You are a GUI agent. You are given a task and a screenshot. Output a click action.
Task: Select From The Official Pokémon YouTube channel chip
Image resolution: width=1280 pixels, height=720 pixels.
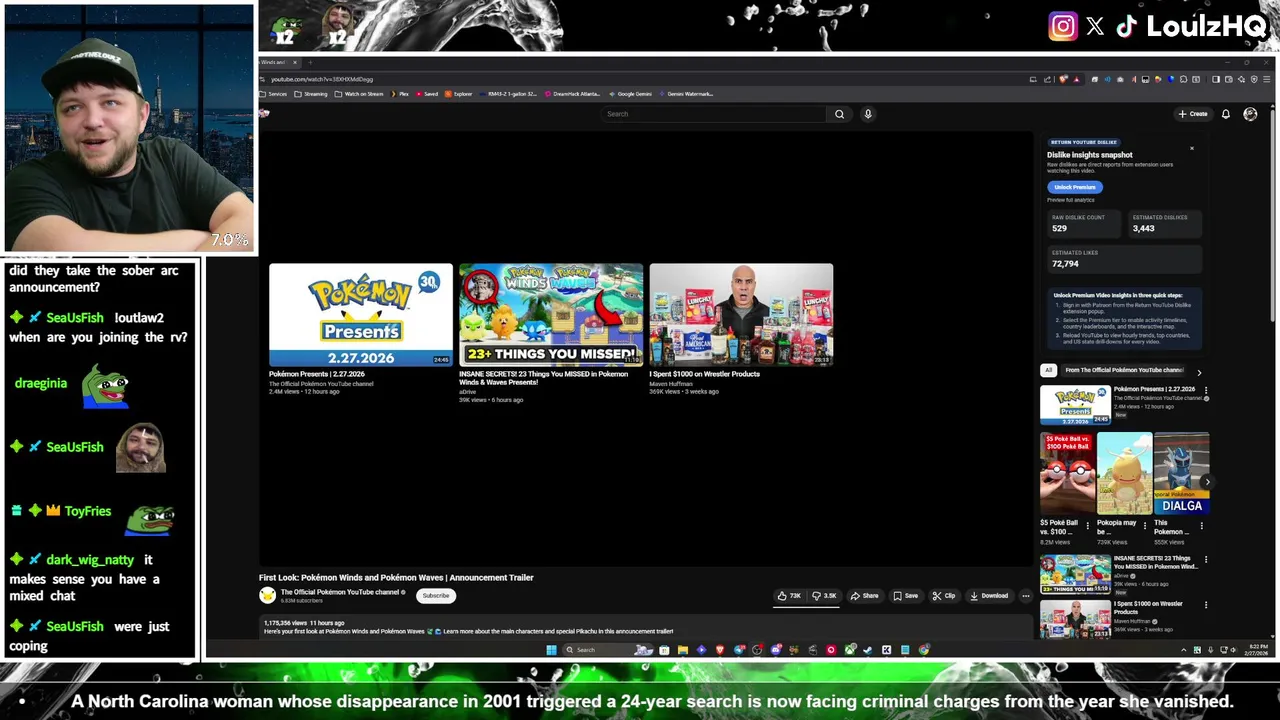click(x=1124, y=370)
